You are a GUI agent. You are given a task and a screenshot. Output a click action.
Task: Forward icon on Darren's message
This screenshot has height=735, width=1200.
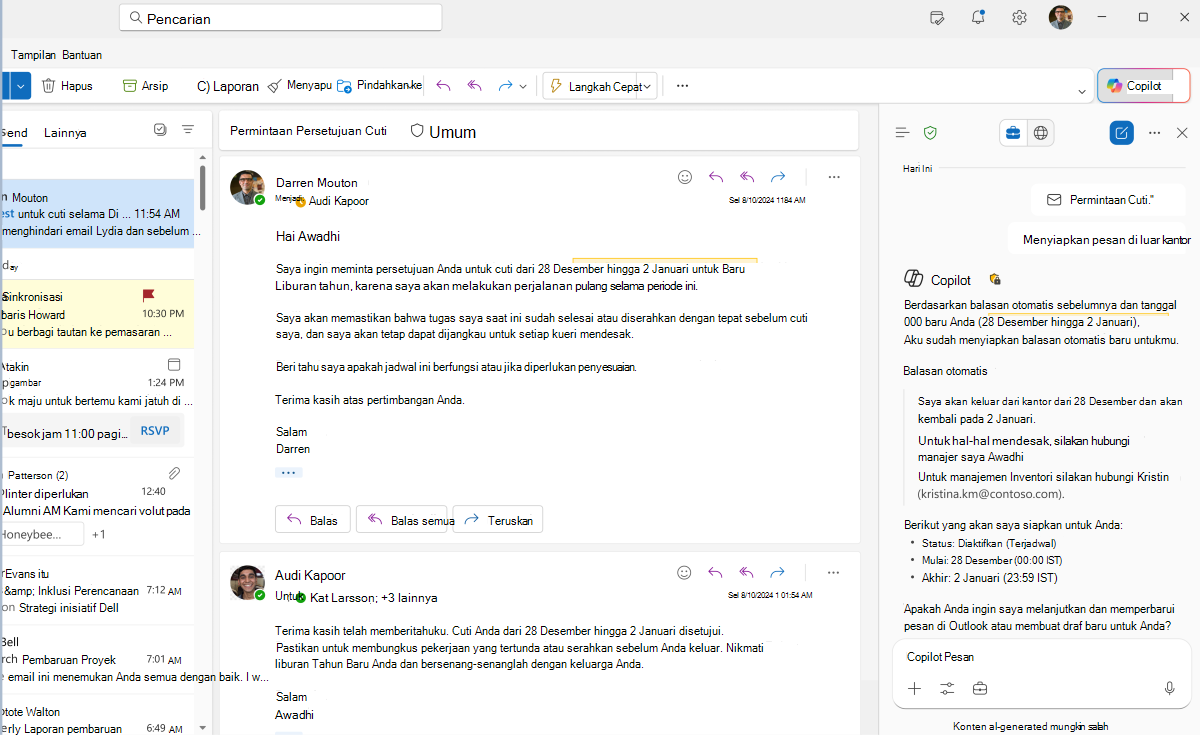(x=777, y=177)
